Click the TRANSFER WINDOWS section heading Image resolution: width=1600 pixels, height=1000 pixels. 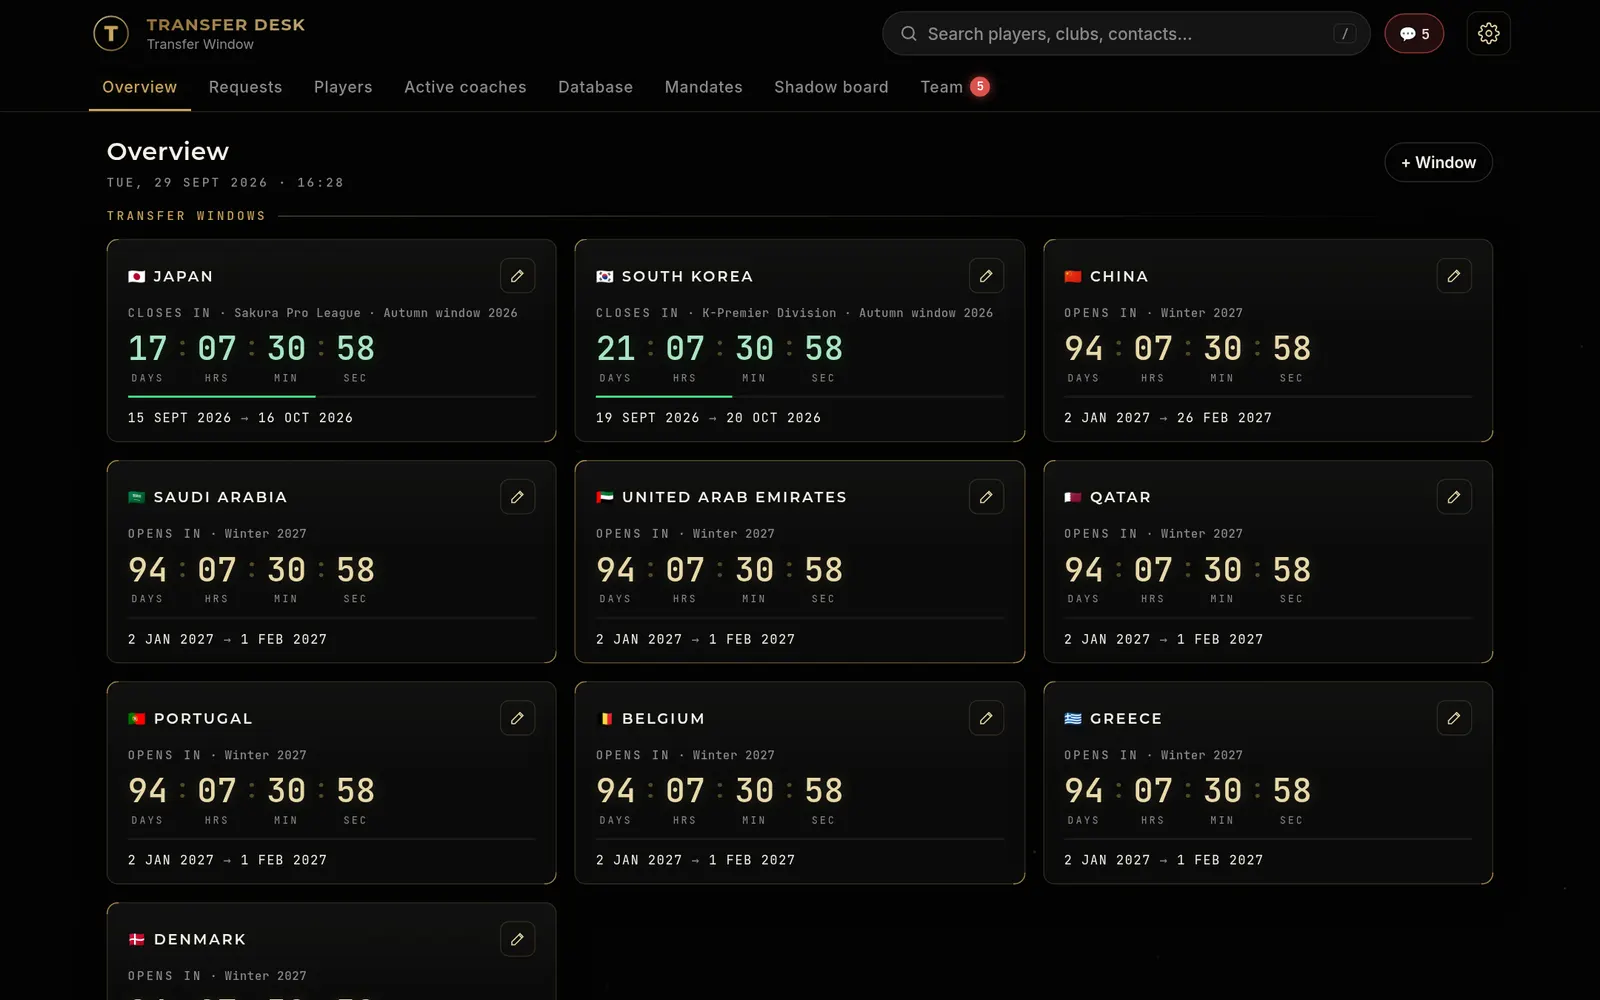pyautogui.click(x=186, y=216)
